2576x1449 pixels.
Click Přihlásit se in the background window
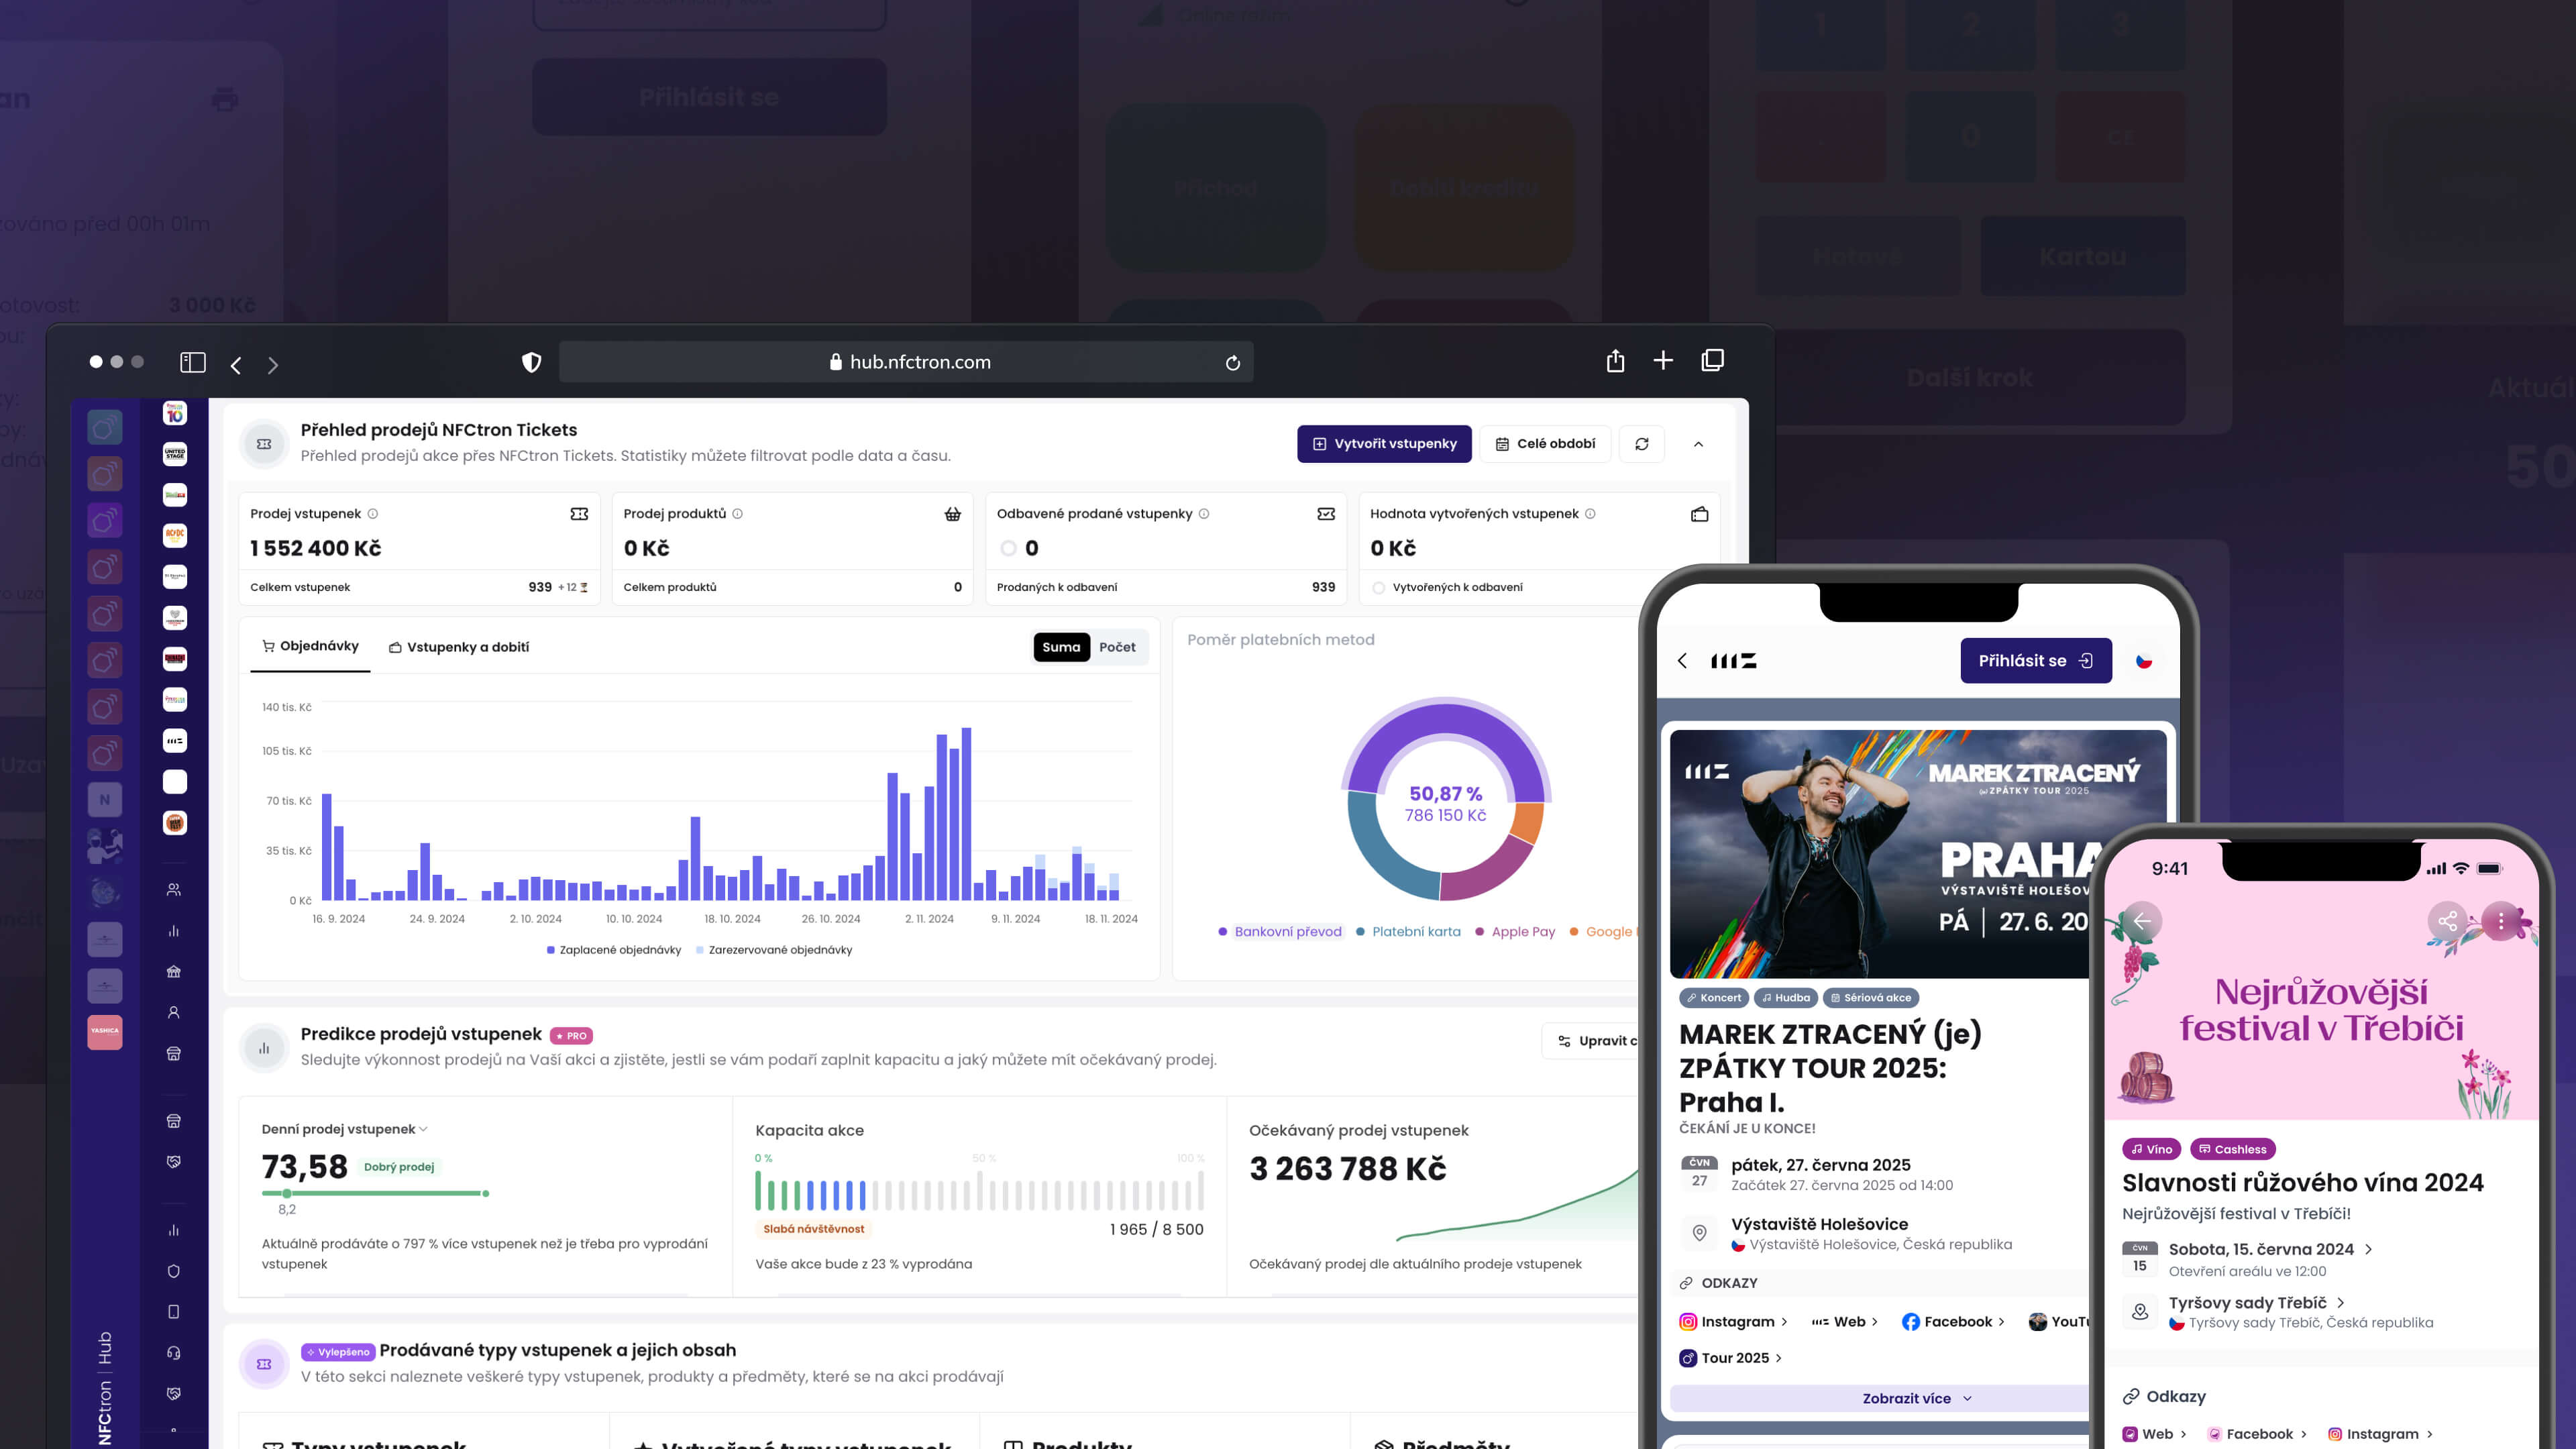[709, 97]
